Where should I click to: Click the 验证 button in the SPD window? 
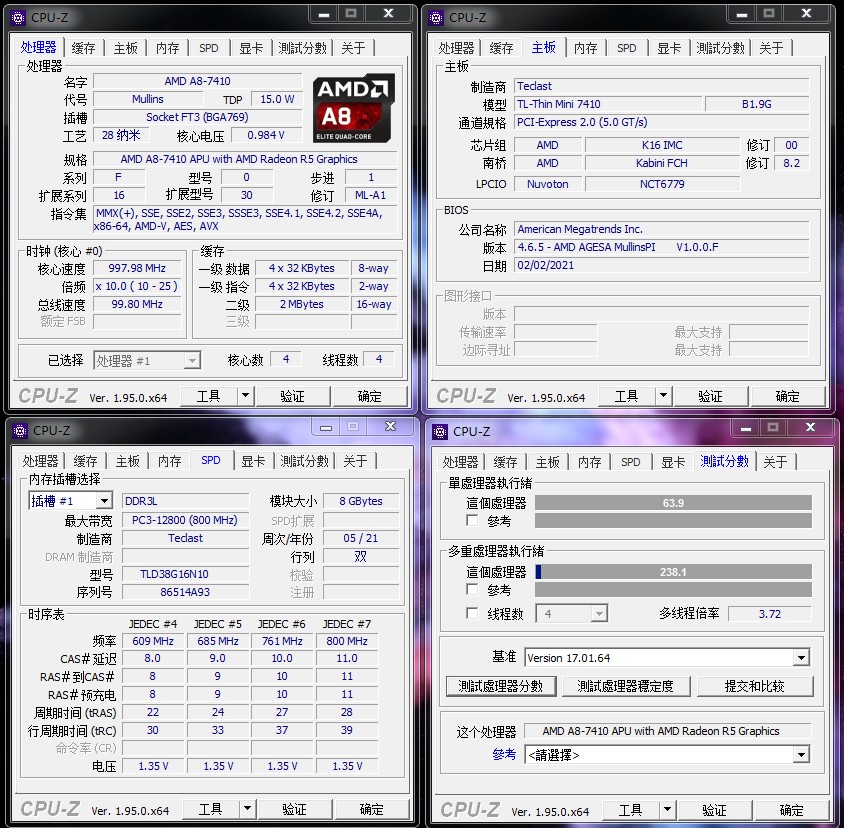(296, 809)
